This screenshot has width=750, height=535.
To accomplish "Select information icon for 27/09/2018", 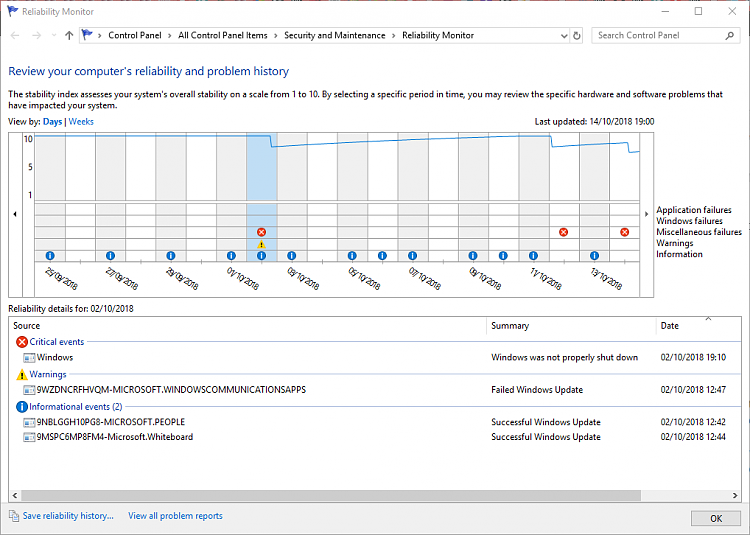I will click(110, 256).
